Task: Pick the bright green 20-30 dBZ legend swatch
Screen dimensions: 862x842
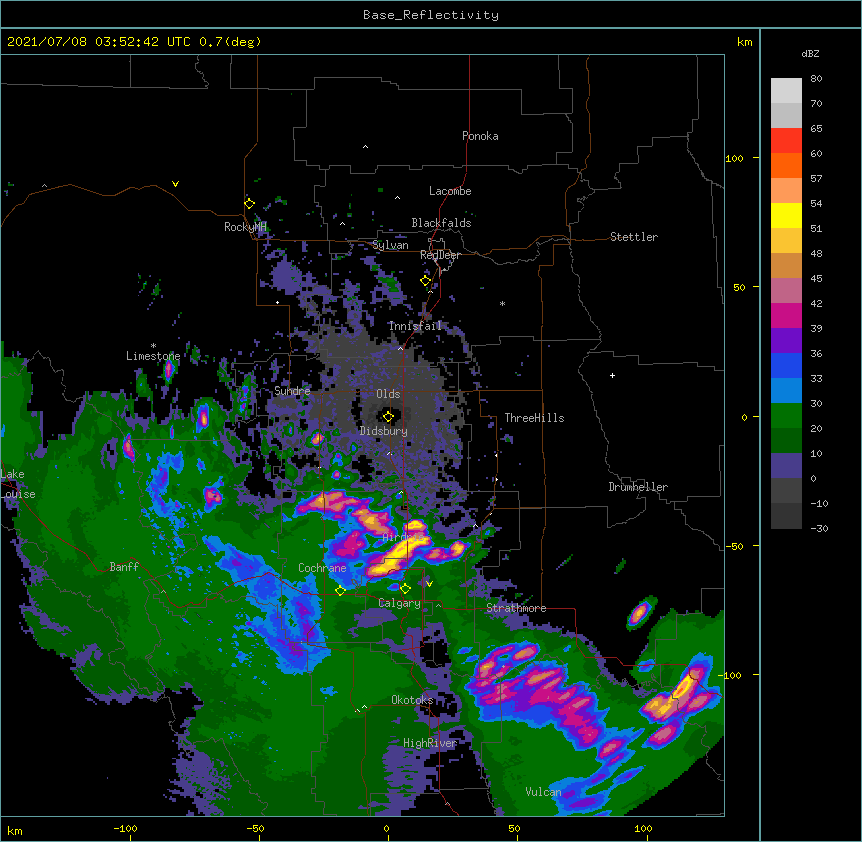Action: (786, 416)
